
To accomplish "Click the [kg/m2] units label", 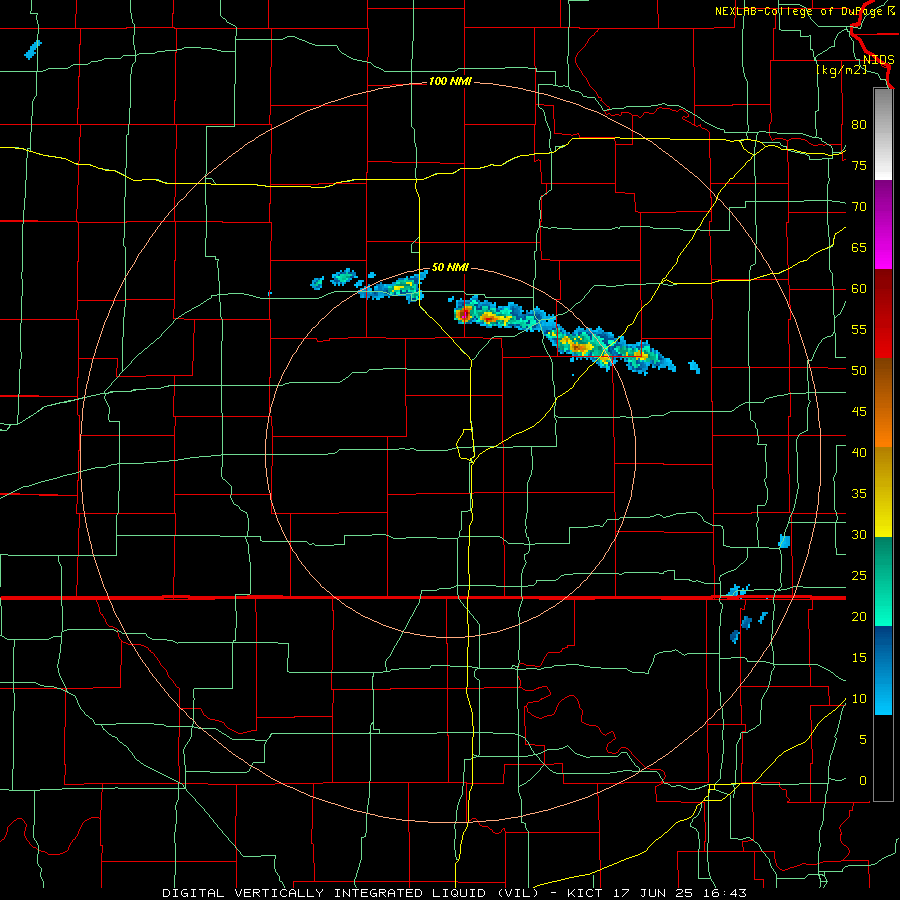I will pos(841,70).
